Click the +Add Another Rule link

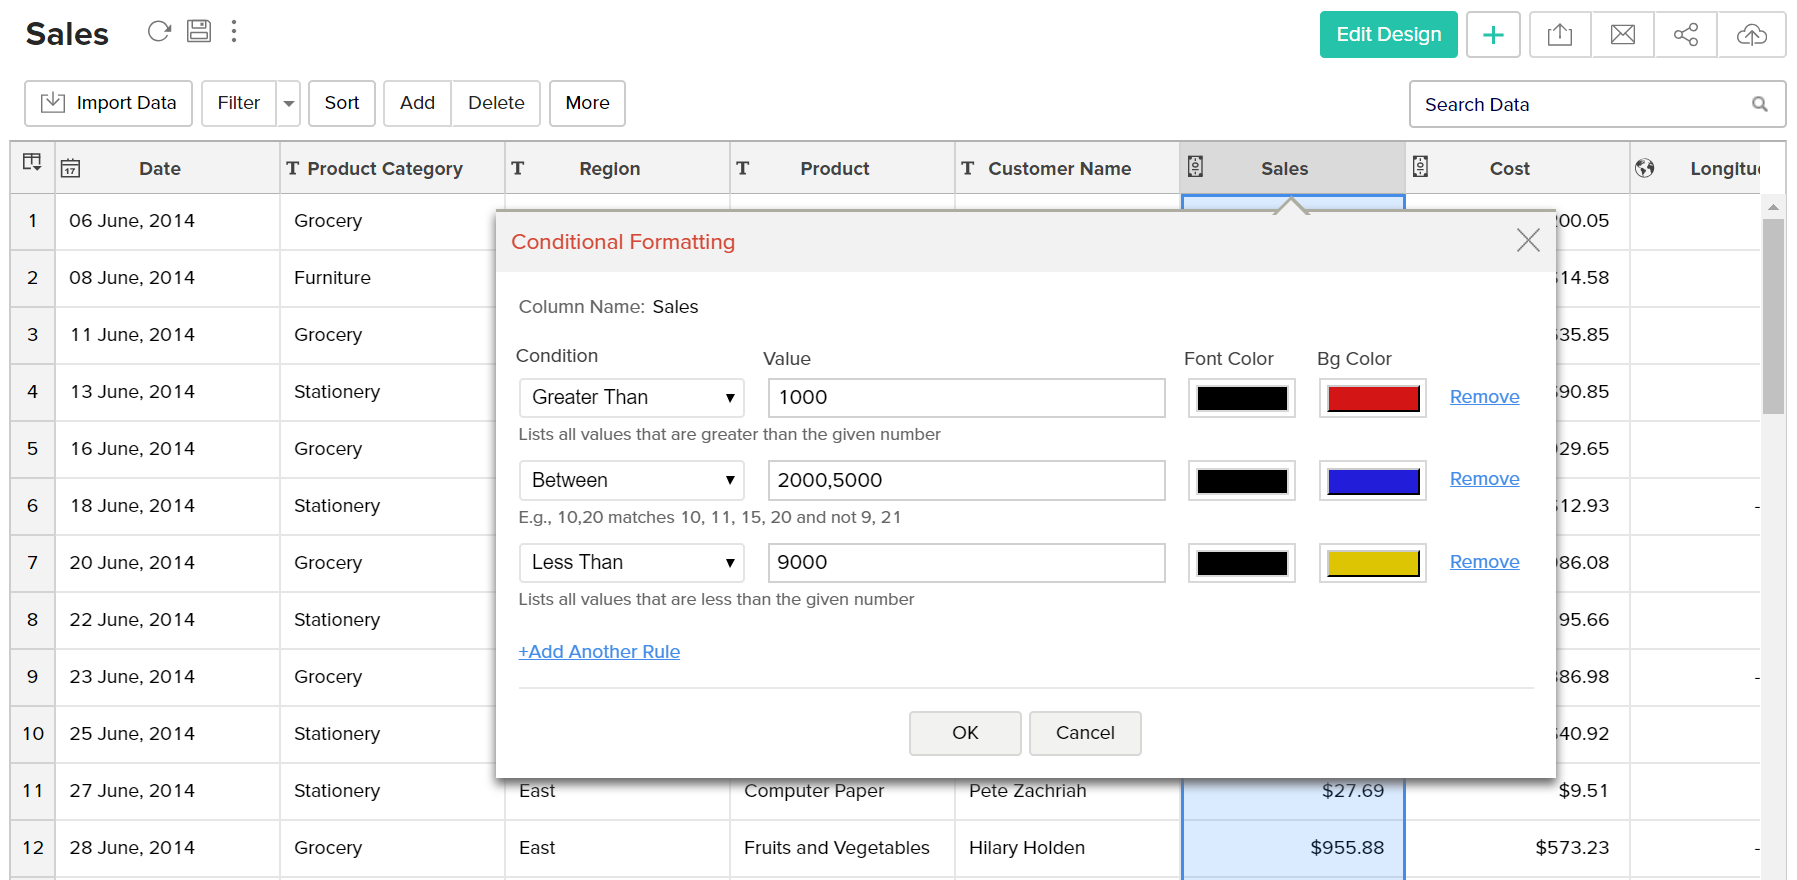click(599, 652)
